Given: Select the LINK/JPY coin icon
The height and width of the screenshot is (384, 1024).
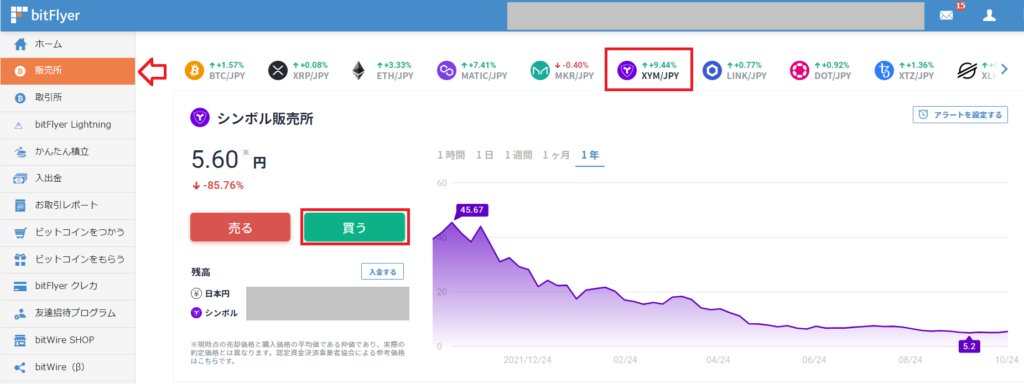Looking at the screenshot, I should pyautogui.click(x=712, y=70).
